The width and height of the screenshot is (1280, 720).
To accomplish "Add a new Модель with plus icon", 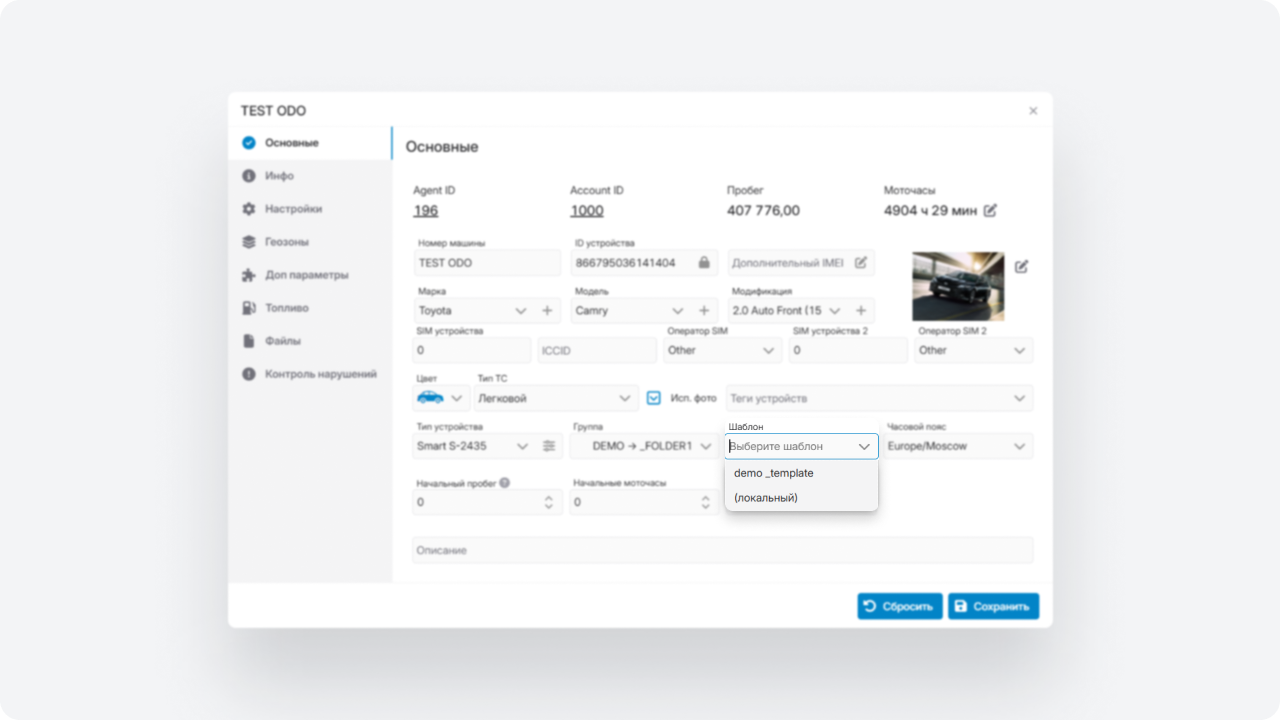I will tap(704, 311).
